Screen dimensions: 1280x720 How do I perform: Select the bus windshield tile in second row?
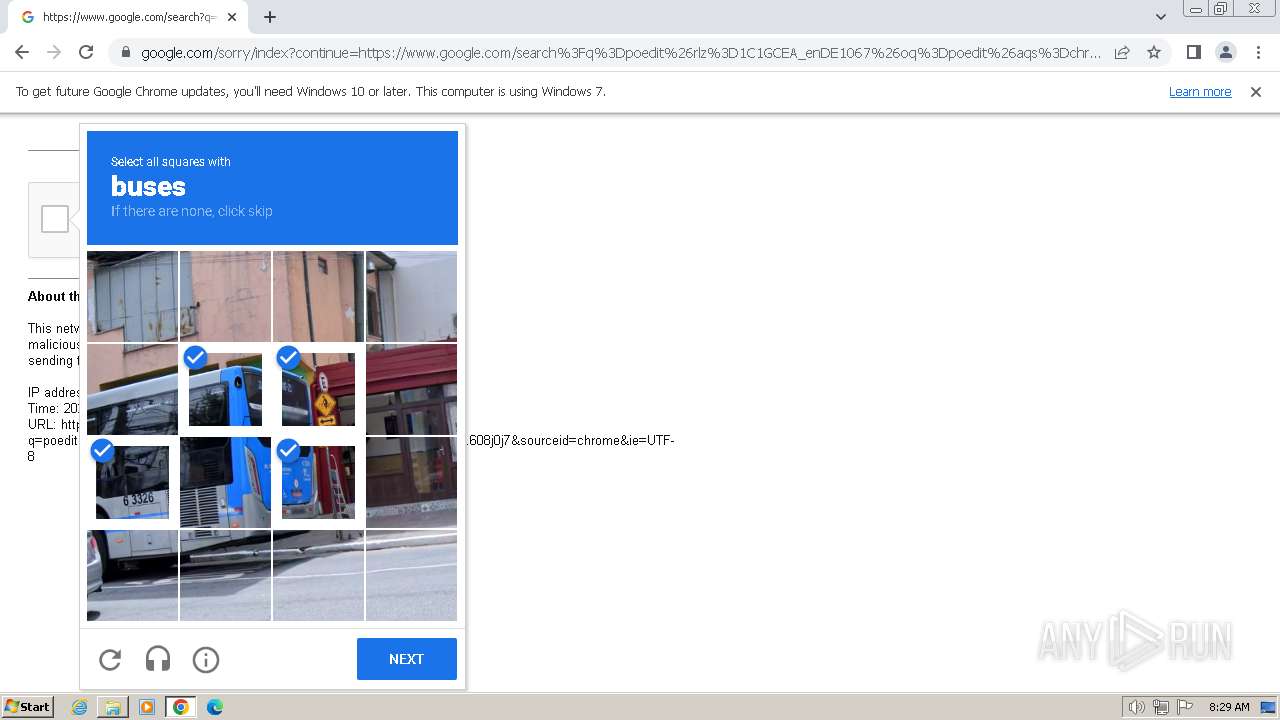coord(132,389)
